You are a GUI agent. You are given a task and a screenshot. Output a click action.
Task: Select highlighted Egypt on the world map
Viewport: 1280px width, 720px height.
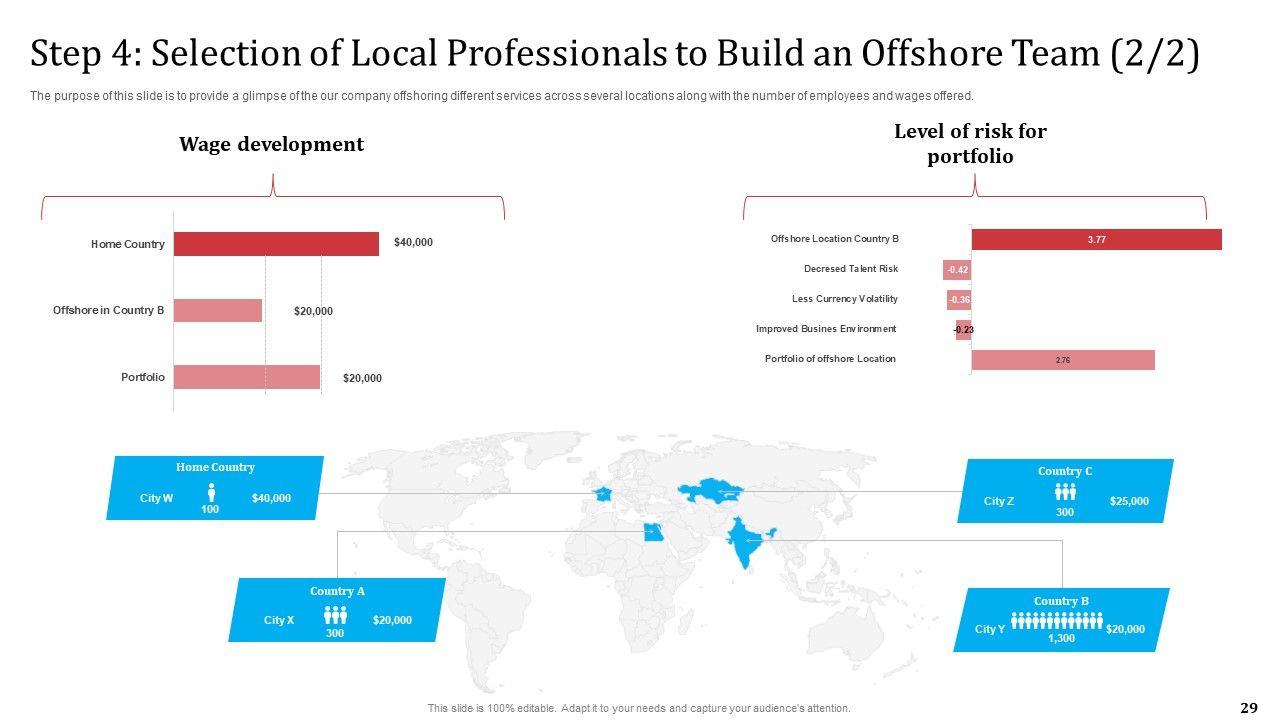[x=651, y=532]
